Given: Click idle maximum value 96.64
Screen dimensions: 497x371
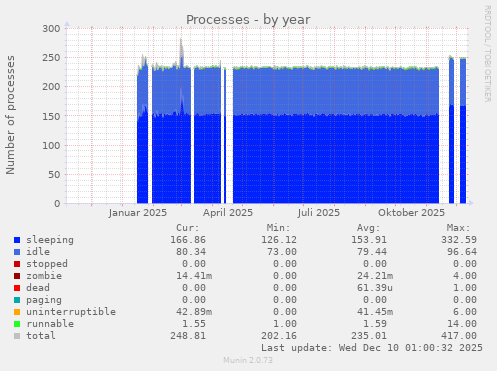Looking at the screenshot, I should (x=462, y=252).
